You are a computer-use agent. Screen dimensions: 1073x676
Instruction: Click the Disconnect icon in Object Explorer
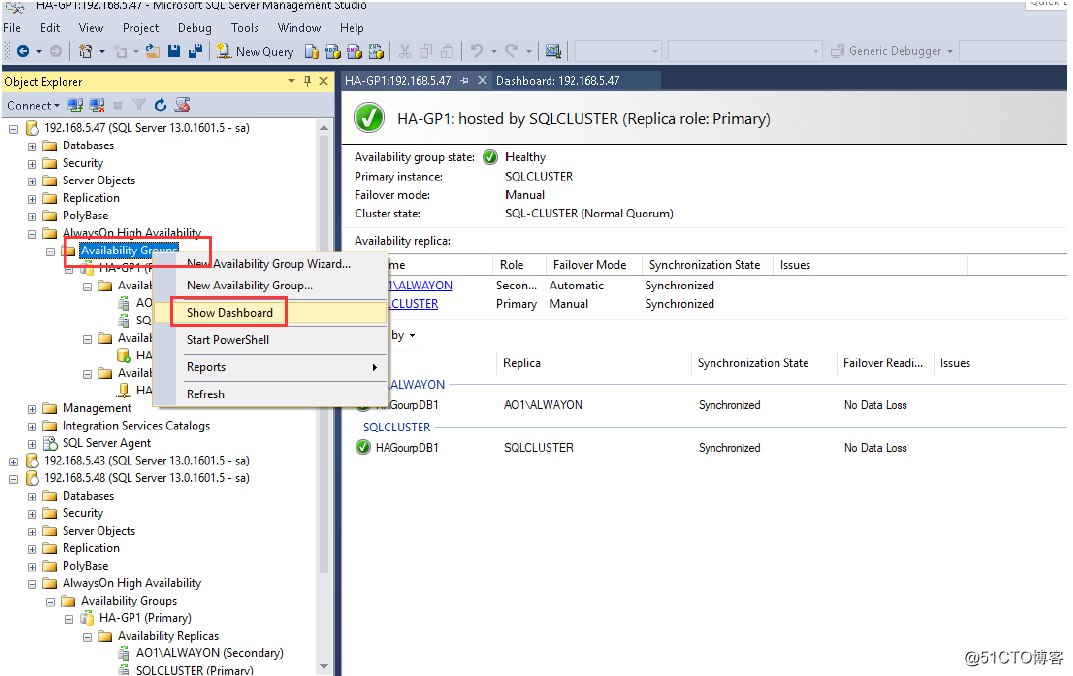pyautogui.click(x=96, y=105)
